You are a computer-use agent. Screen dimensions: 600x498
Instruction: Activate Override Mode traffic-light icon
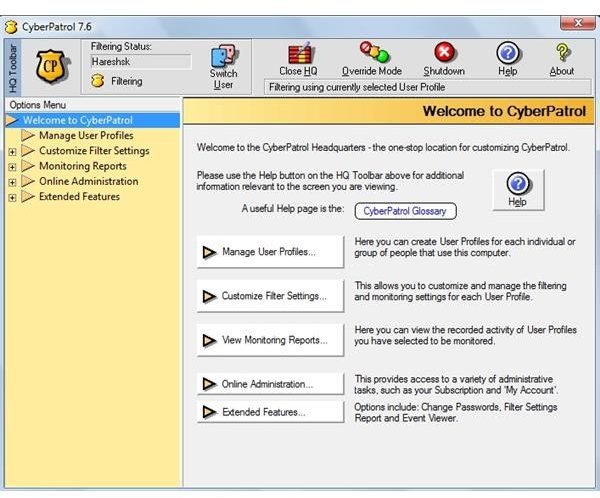pyautogui.click(x=374, y=52)
